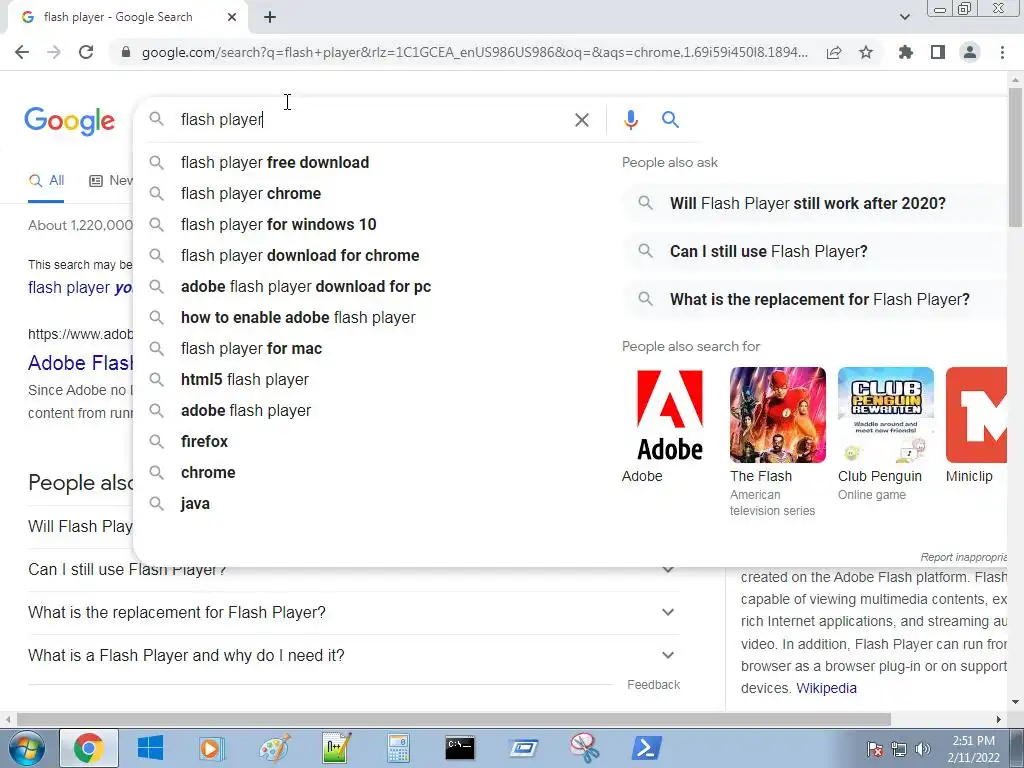Click the volume speaker tray icon

click(923, 749)
